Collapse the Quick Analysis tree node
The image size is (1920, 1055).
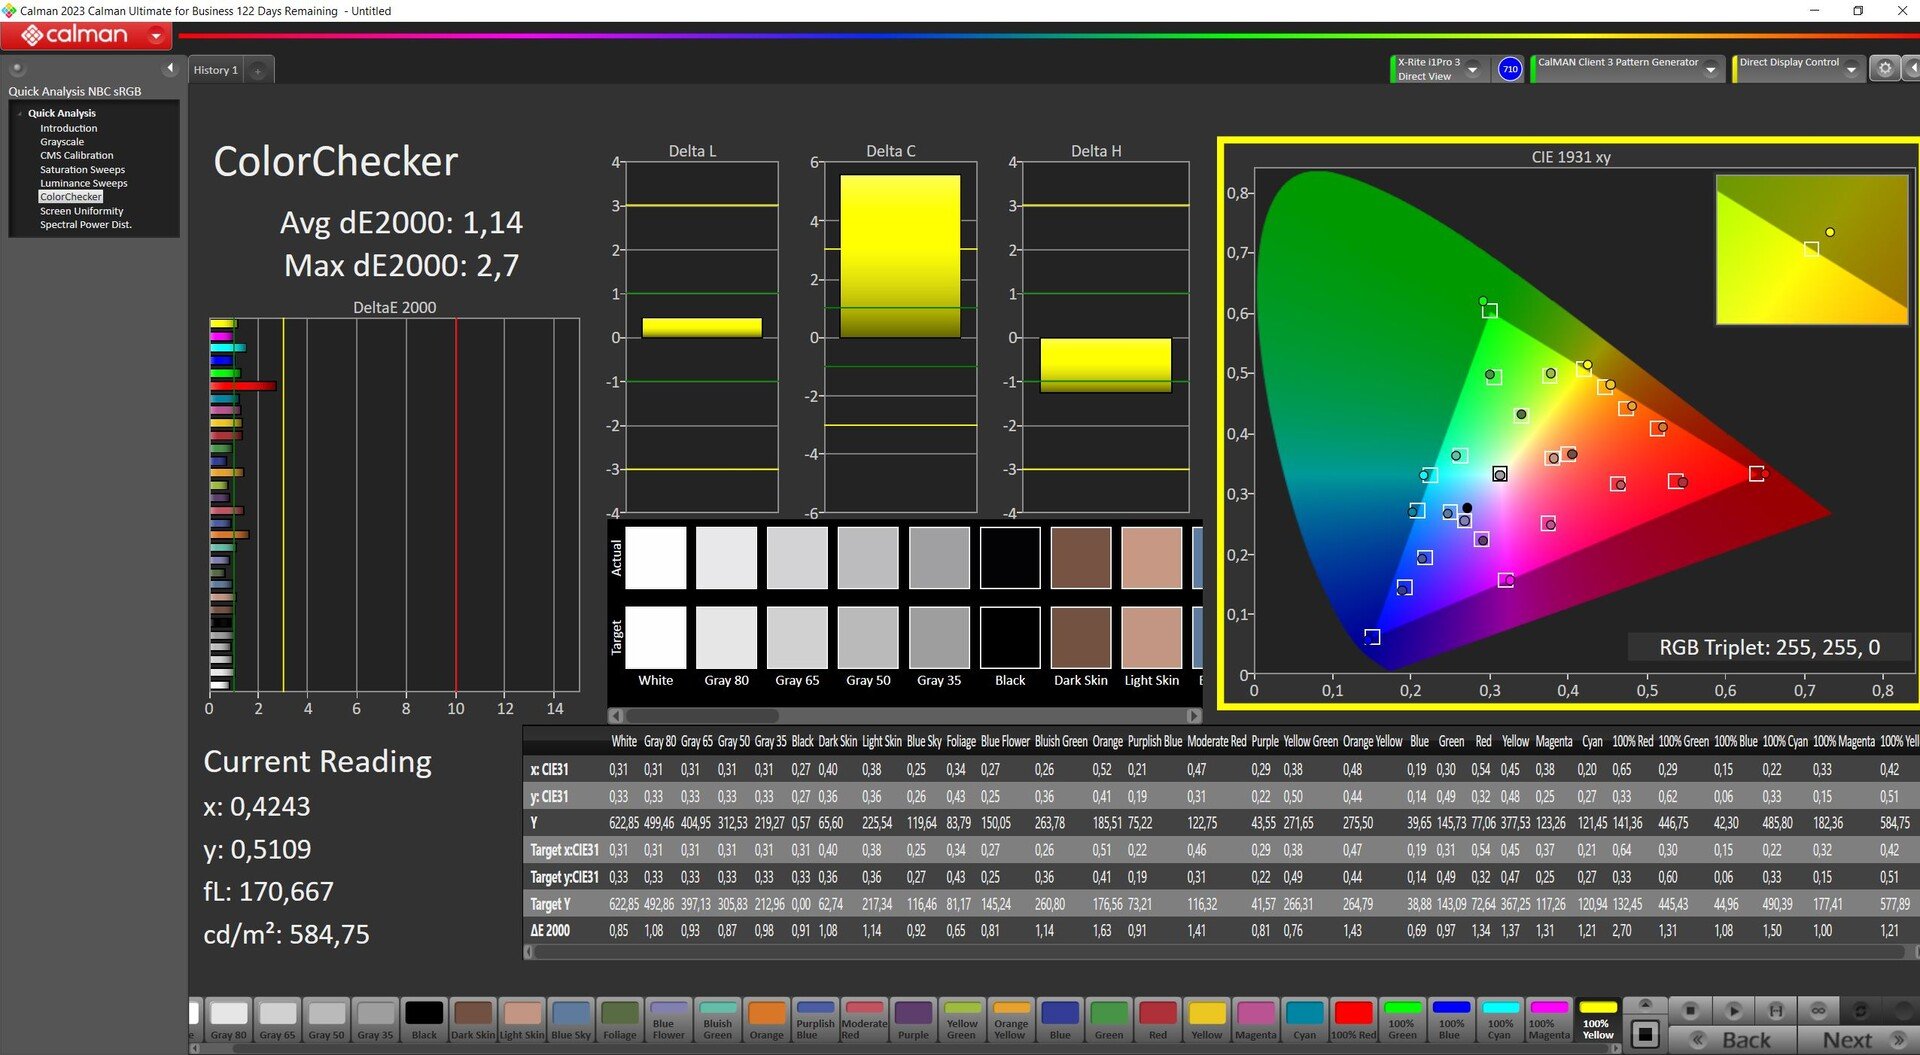click(x=19, y=113)
